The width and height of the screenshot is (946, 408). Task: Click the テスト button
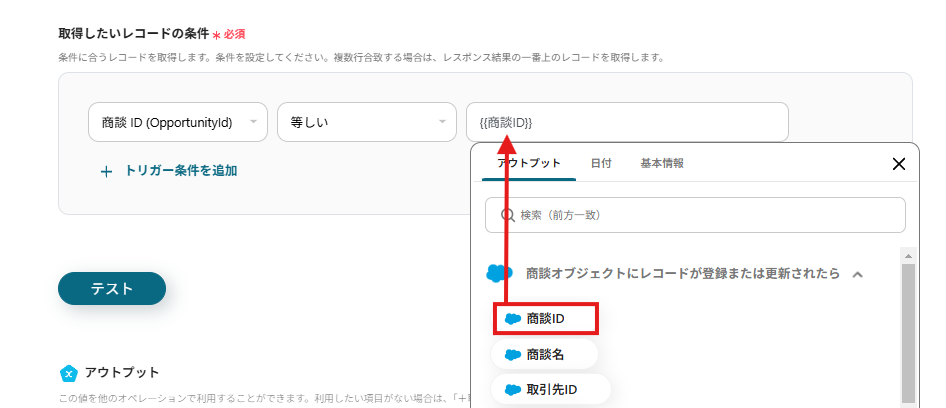point(112,288)
